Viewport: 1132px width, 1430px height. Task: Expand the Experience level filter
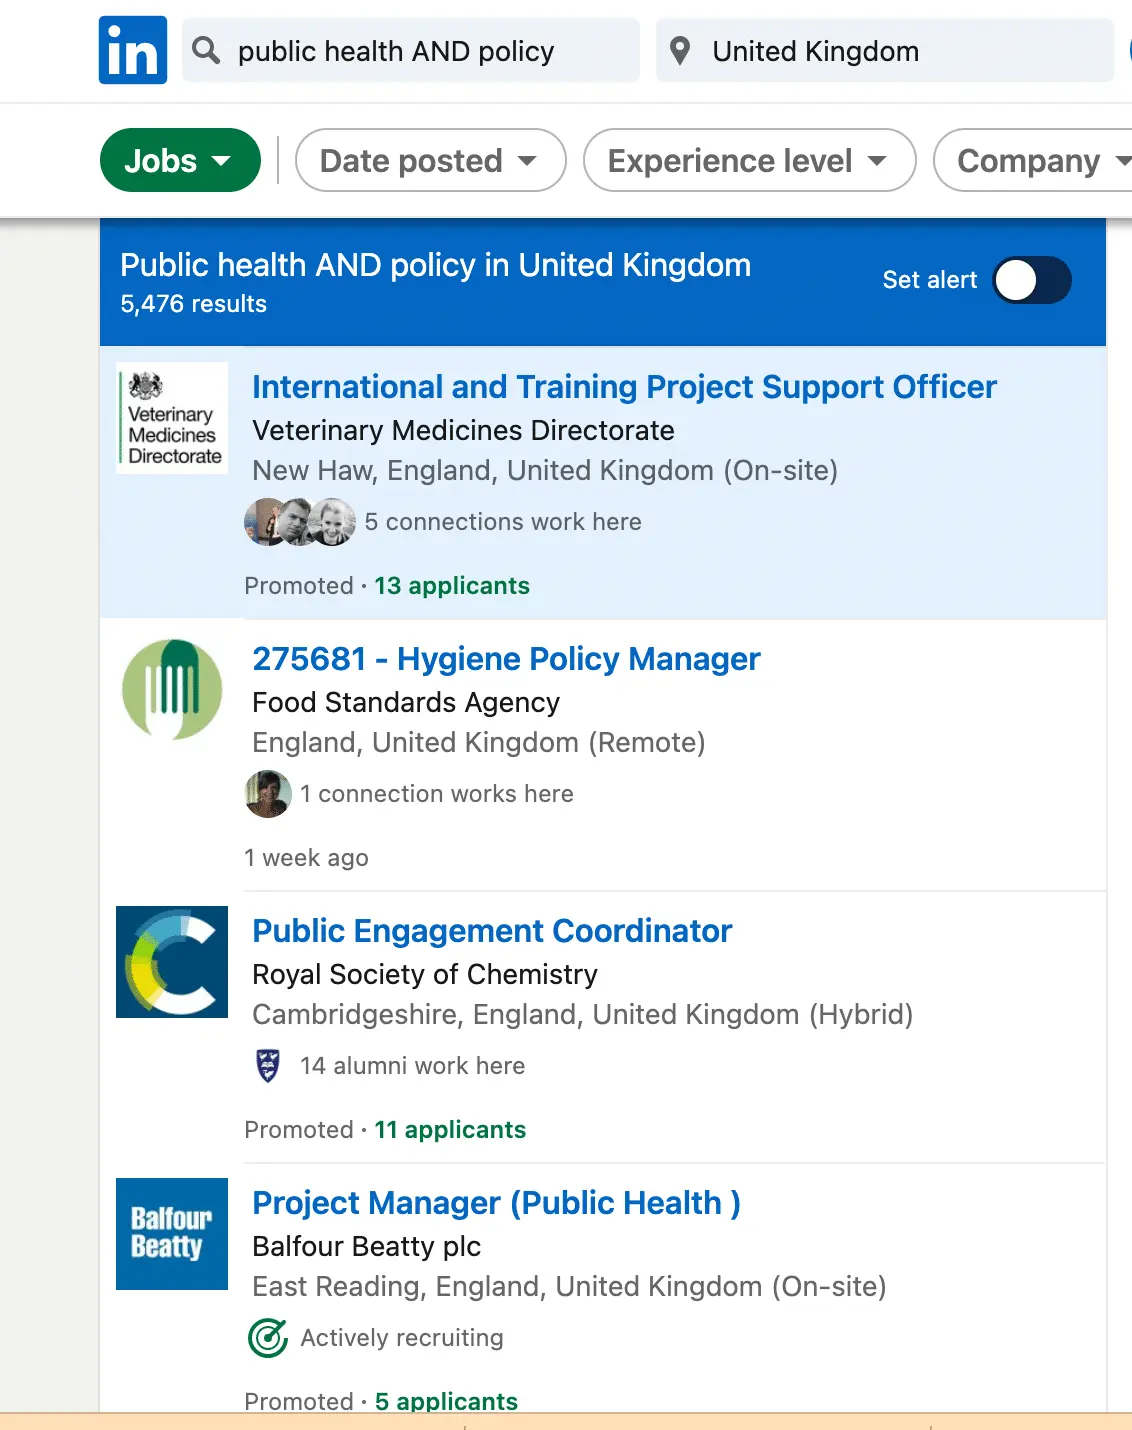coord(749,160)
